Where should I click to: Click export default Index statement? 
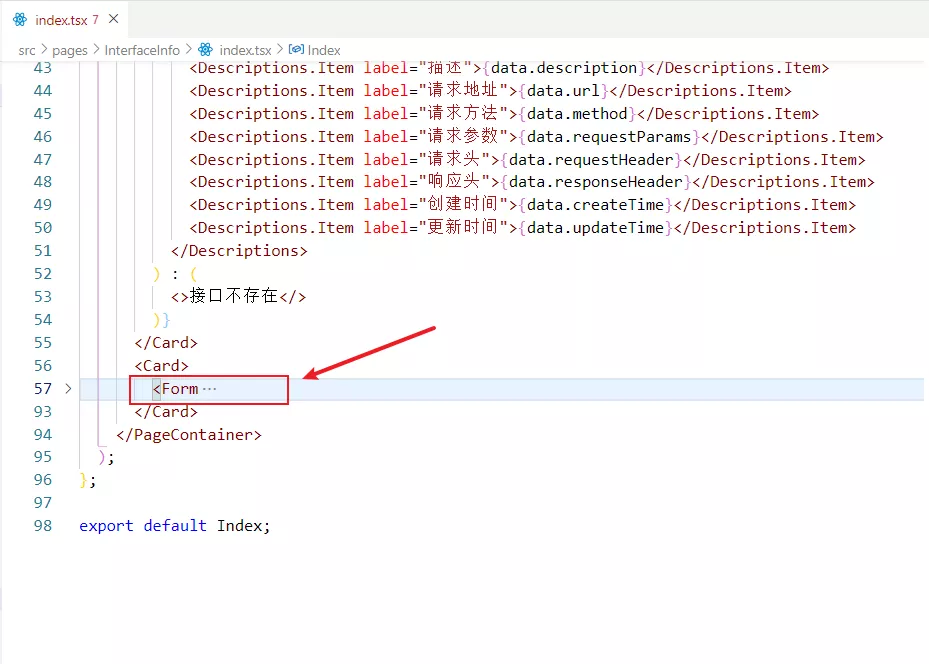(x=175, y=526)
